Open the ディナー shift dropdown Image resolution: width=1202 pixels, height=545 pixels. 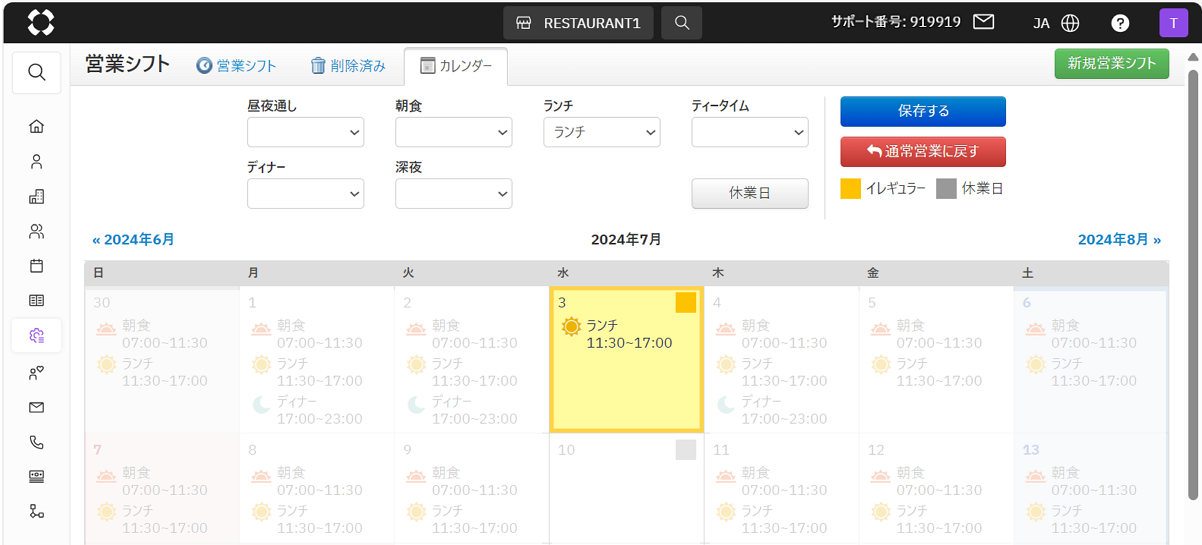pyautogui.click(x=305, y=194)
